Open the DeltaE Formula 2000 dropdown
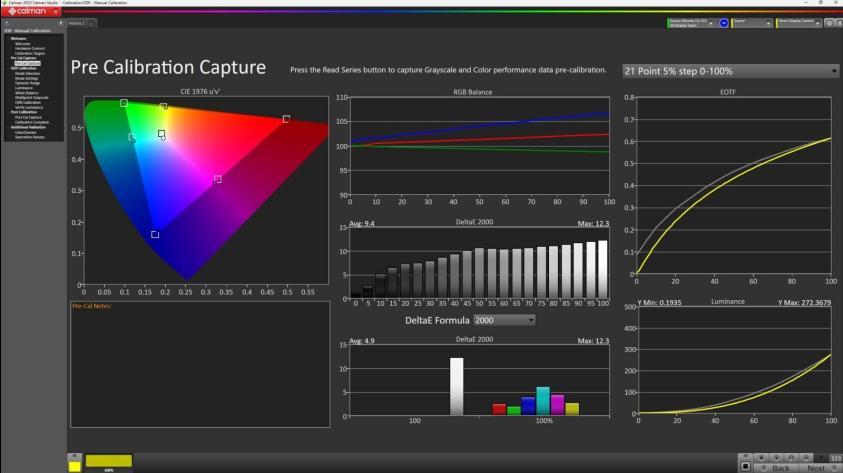The width and height of the screenshot is (843, 473). pyautogui.click(x=504, y=320)
